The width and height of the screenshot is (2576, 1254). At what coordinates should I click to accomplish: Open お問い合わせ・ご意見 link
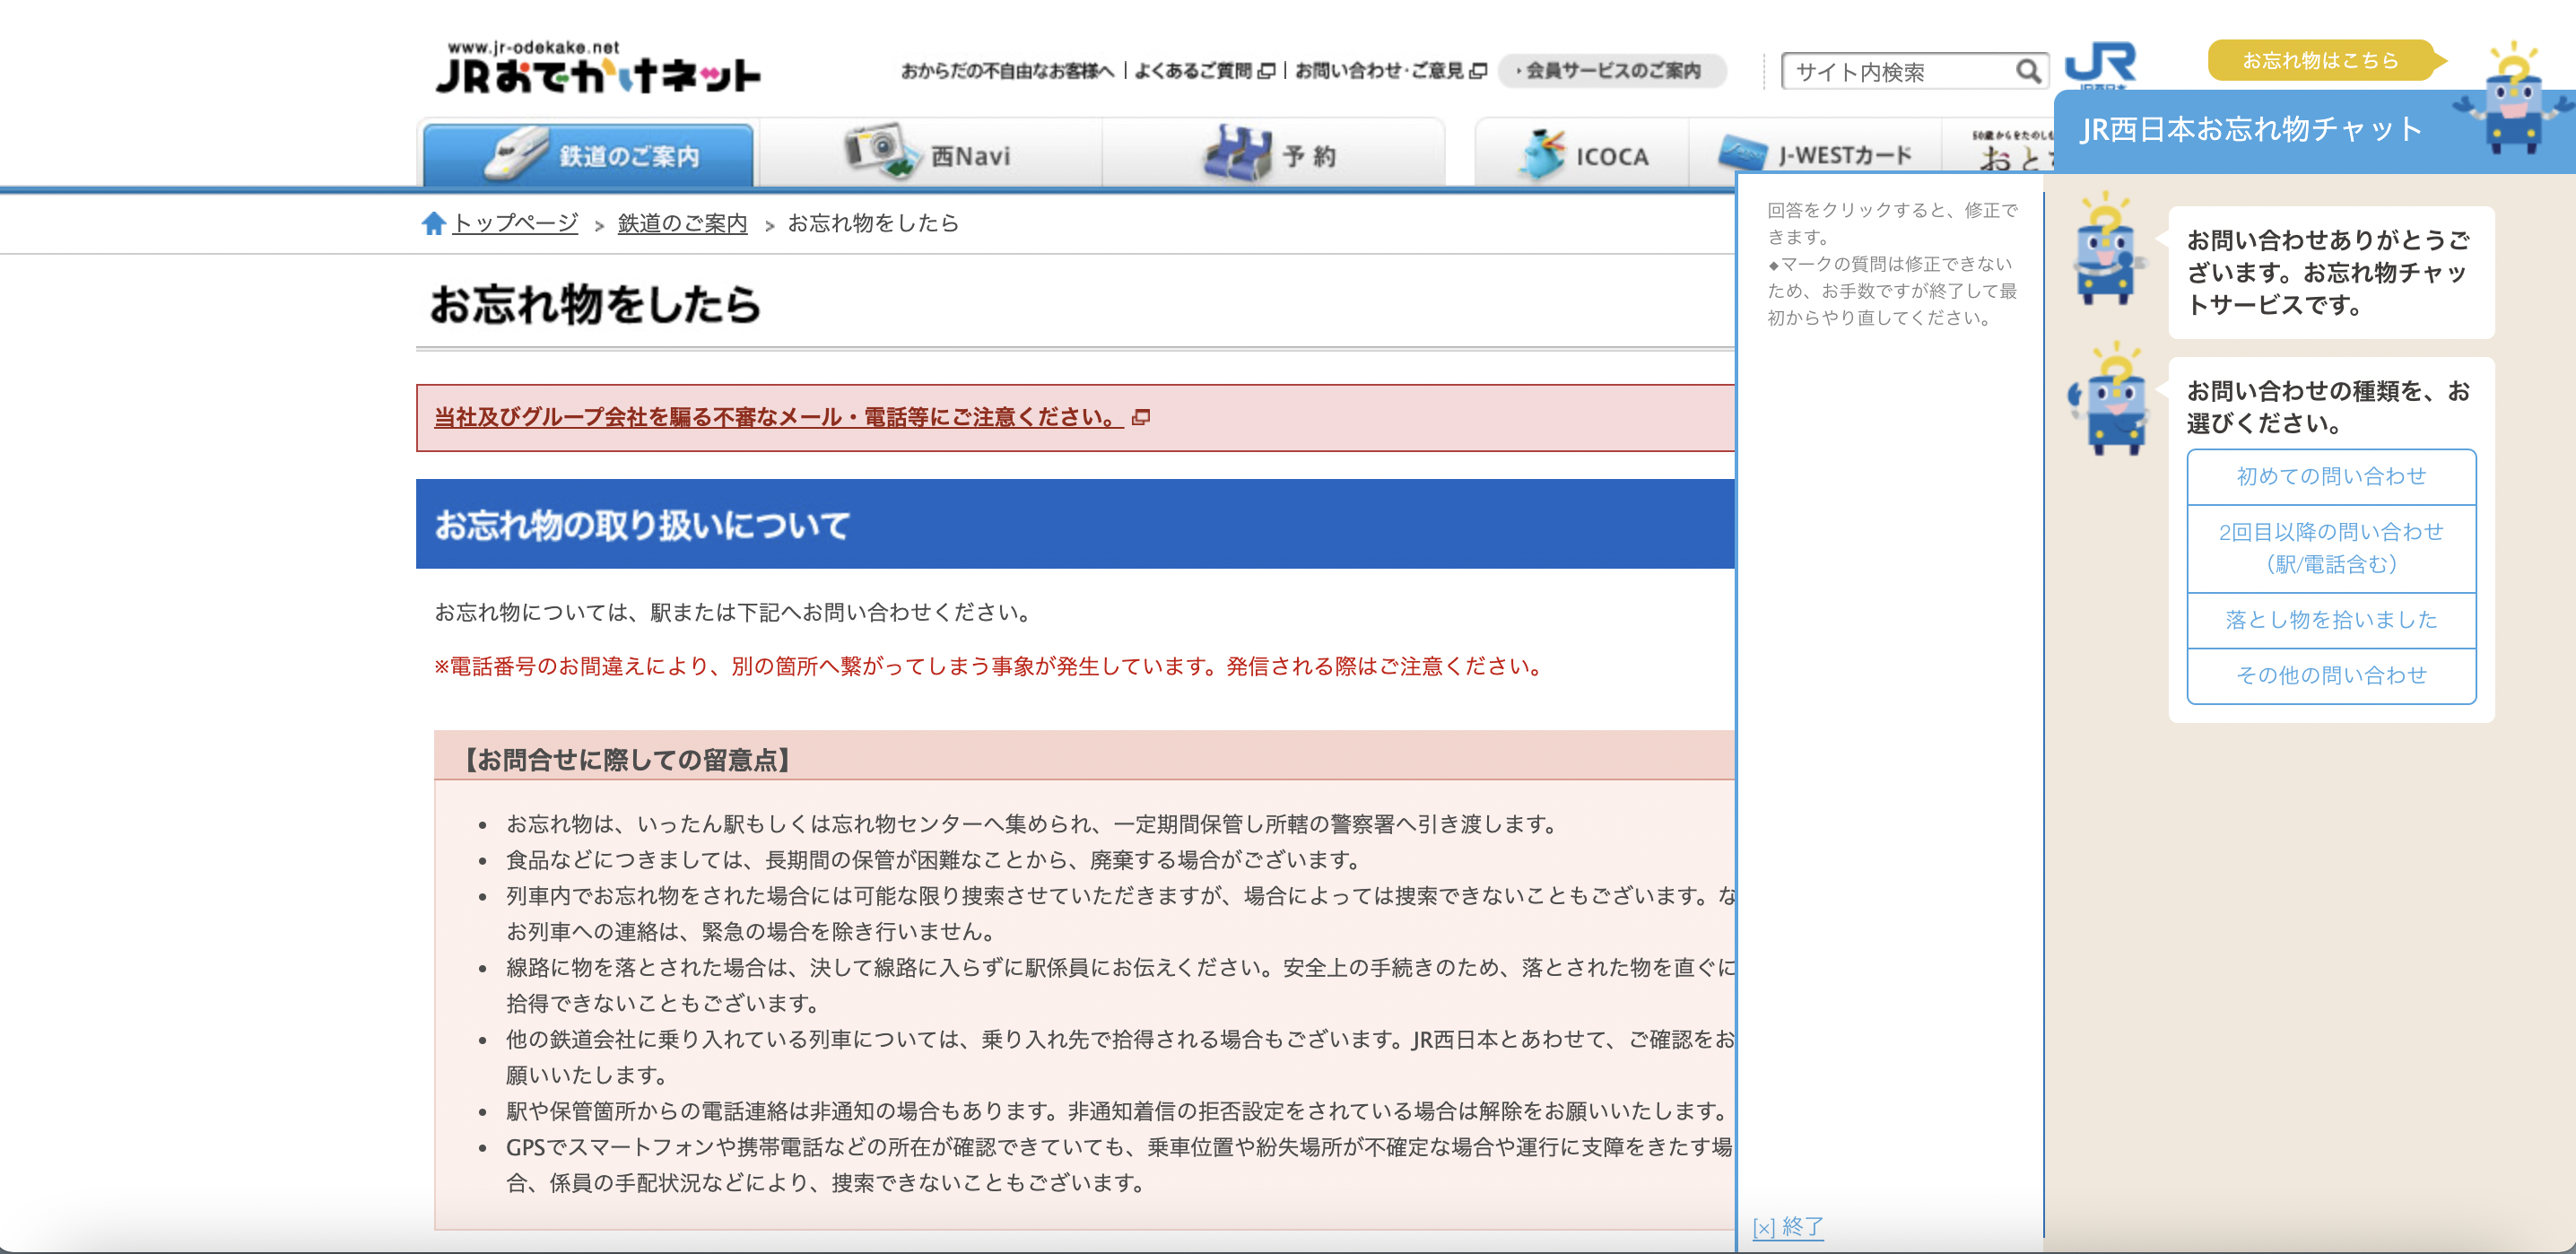point(1390,71)
